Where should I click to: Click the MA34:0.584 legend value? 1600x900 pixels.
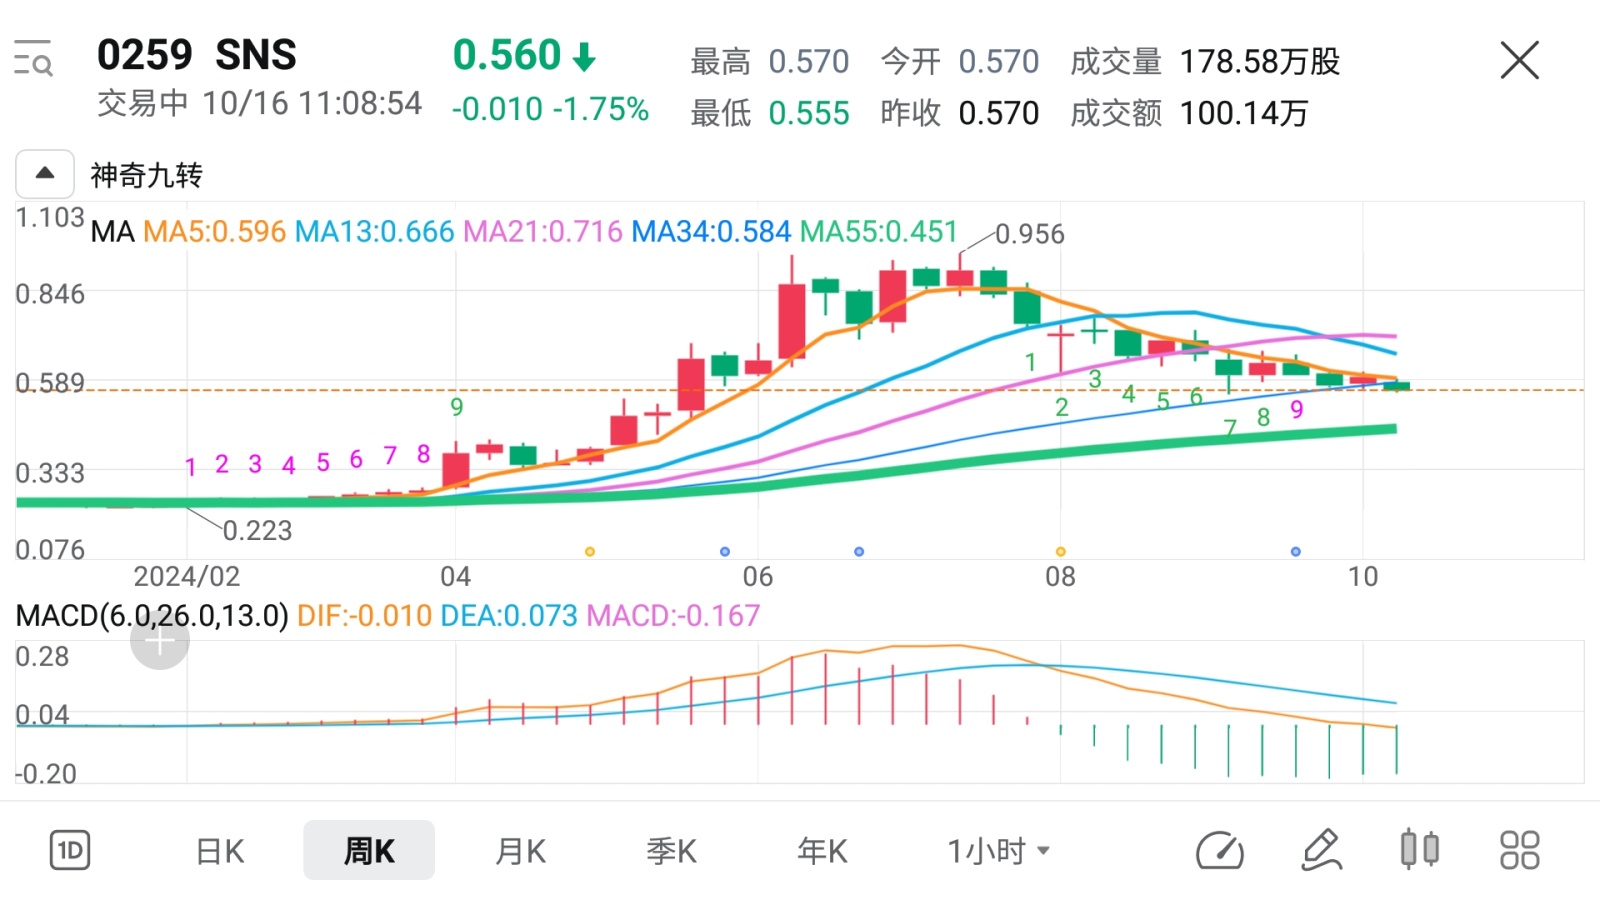click(x=711, y=232)
